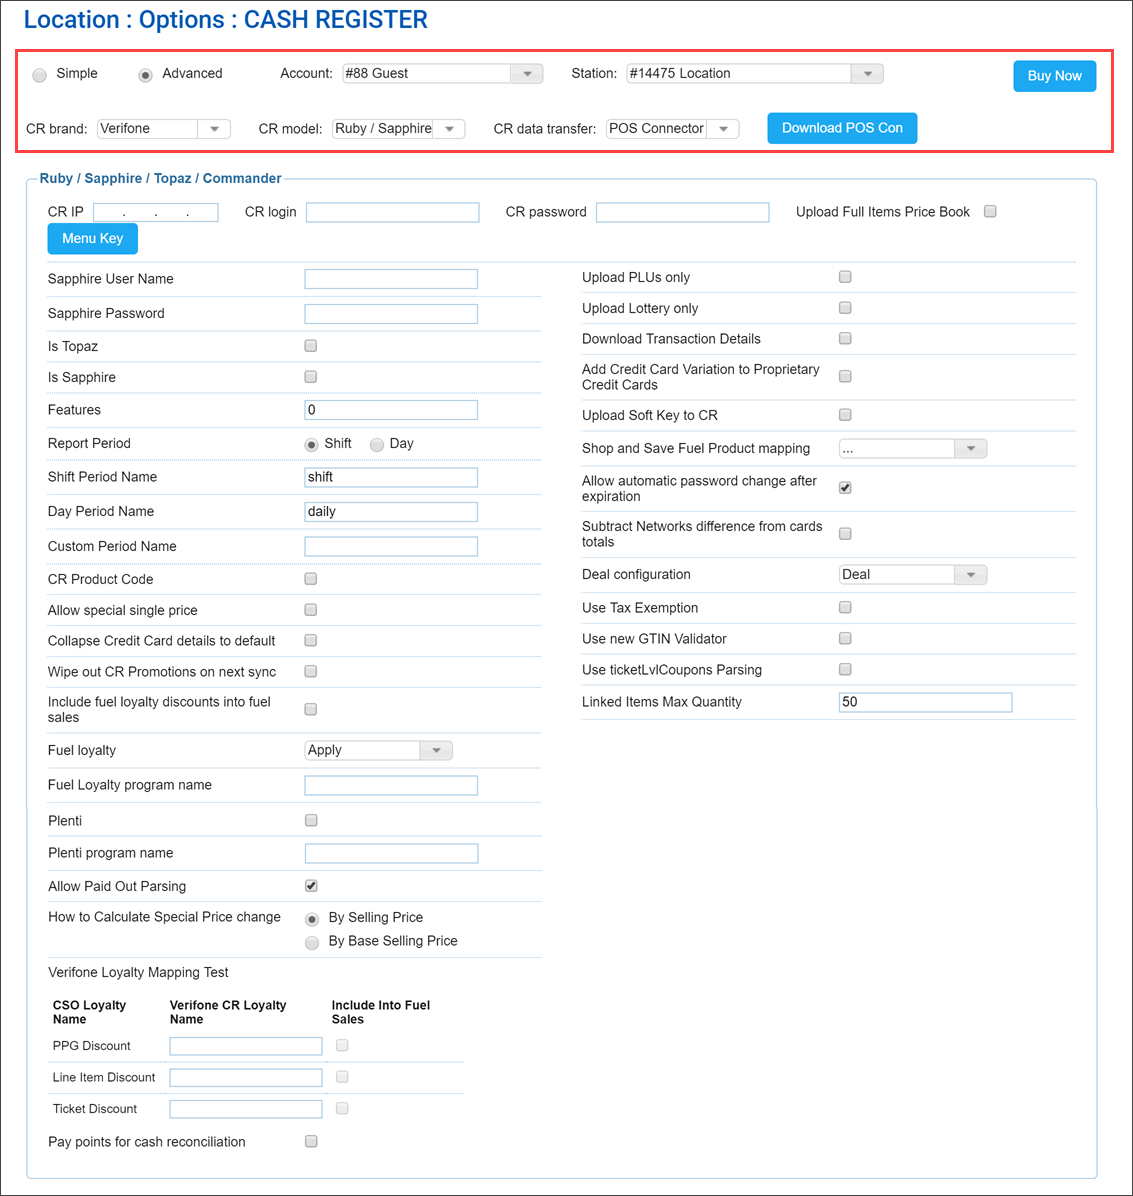
Task: Click the Day Period Name field
Action: pos(391,512)
